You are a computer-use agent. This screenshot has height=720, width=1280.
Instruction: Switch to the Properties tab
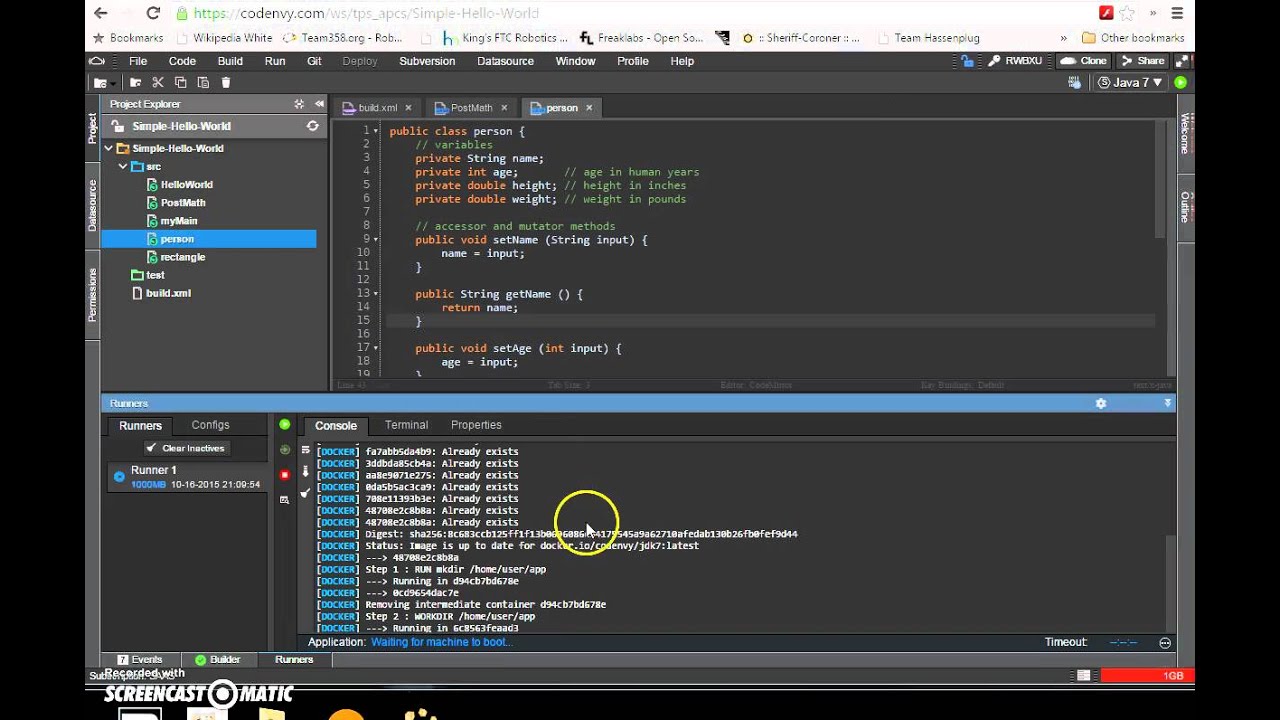pos(476,425)
